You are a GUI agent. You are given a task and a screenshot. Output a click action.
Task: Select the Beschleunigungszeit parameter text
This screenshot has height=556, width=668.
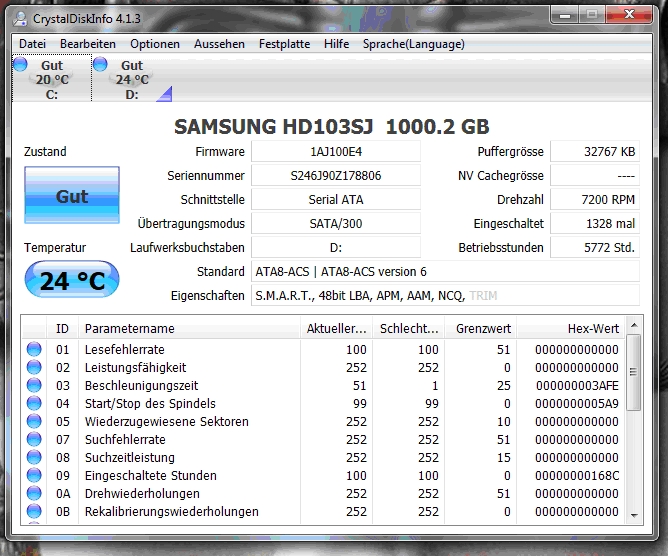point(141,386)
